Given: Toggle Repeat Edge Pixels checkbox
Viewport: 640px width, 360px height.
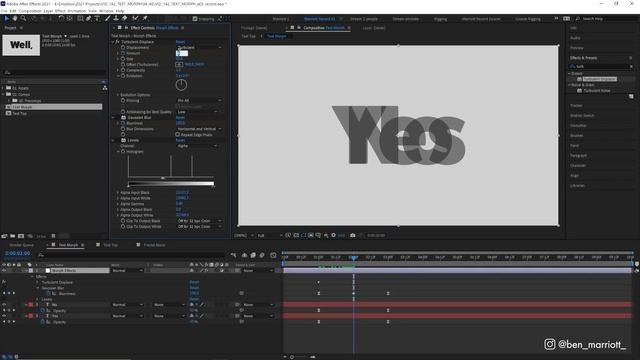Looking at the screenshot, I should [x=178, y=134].
